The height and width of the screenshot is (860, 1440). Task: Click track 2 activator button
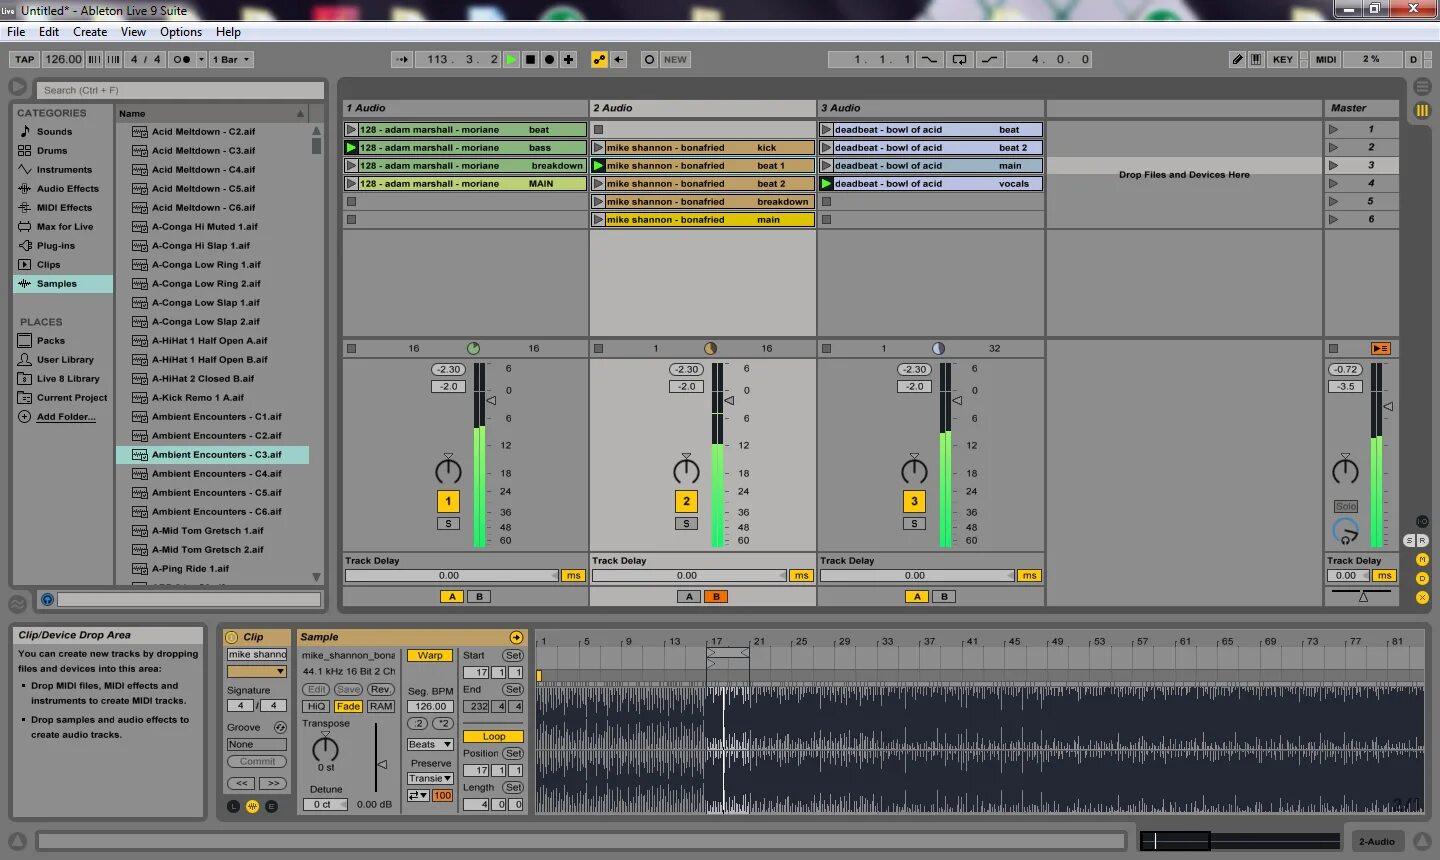click(x=686, y=502)
